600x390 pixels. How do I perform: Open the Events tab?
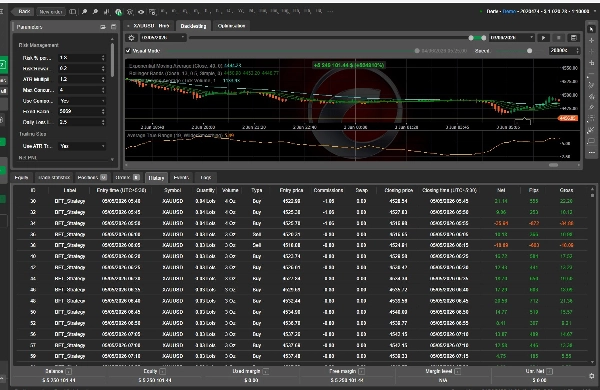[x=181, y=178]
